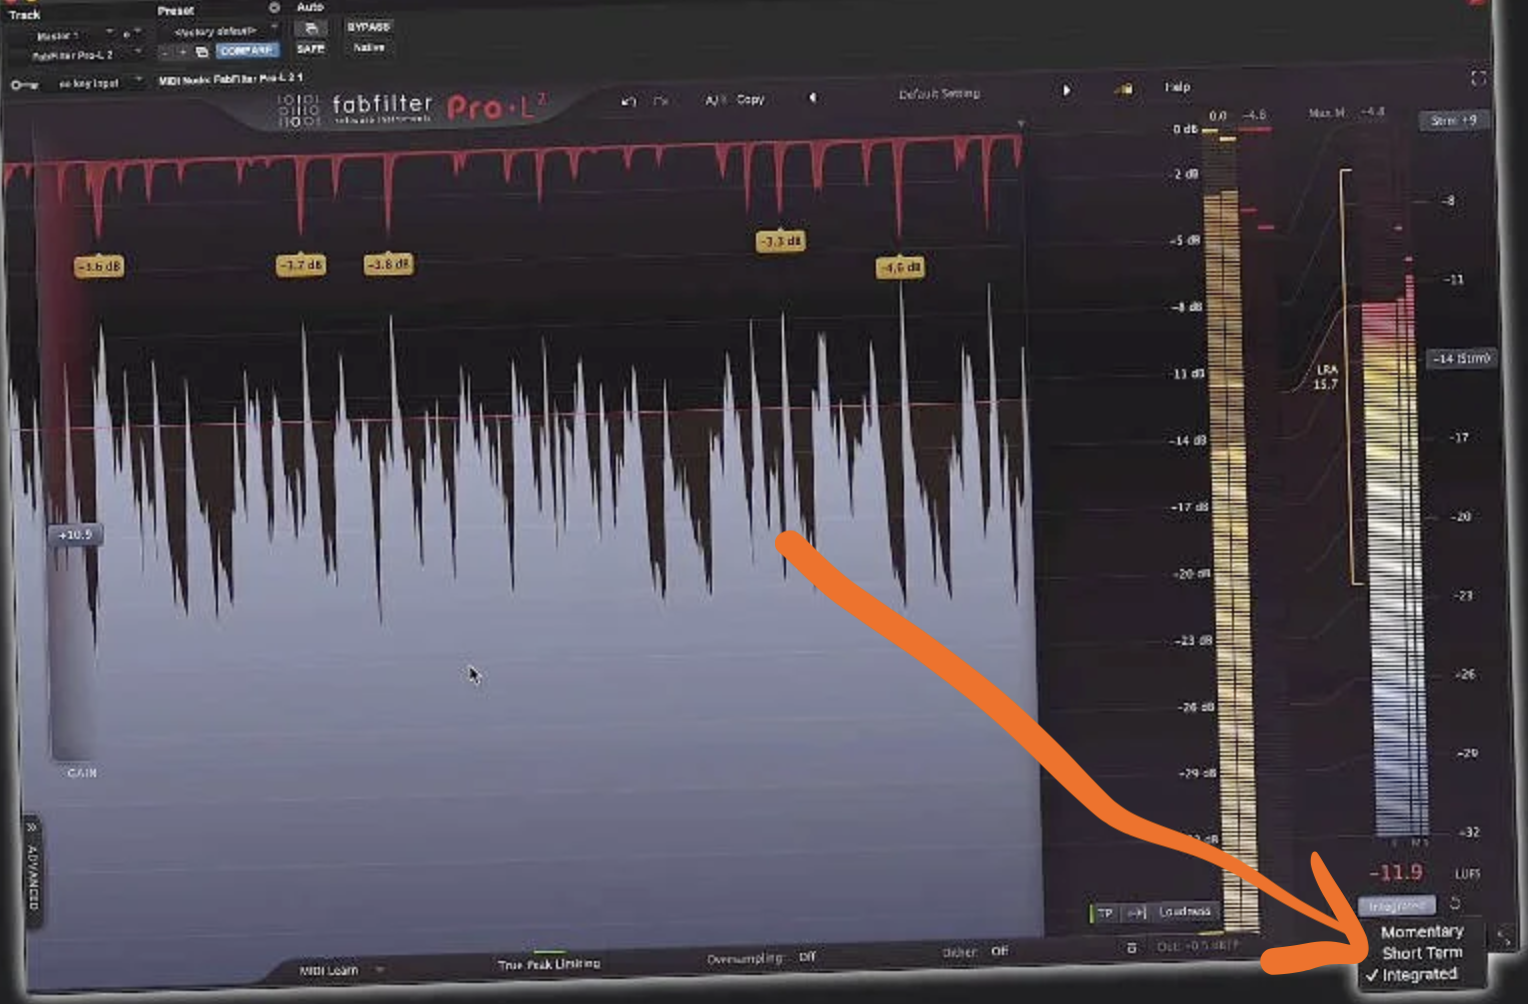Image resolution: width=1528 pixels, height=1004 pixels.
Task: Click the Track header label
Action: pyautogui.click(x=24, y=15)
